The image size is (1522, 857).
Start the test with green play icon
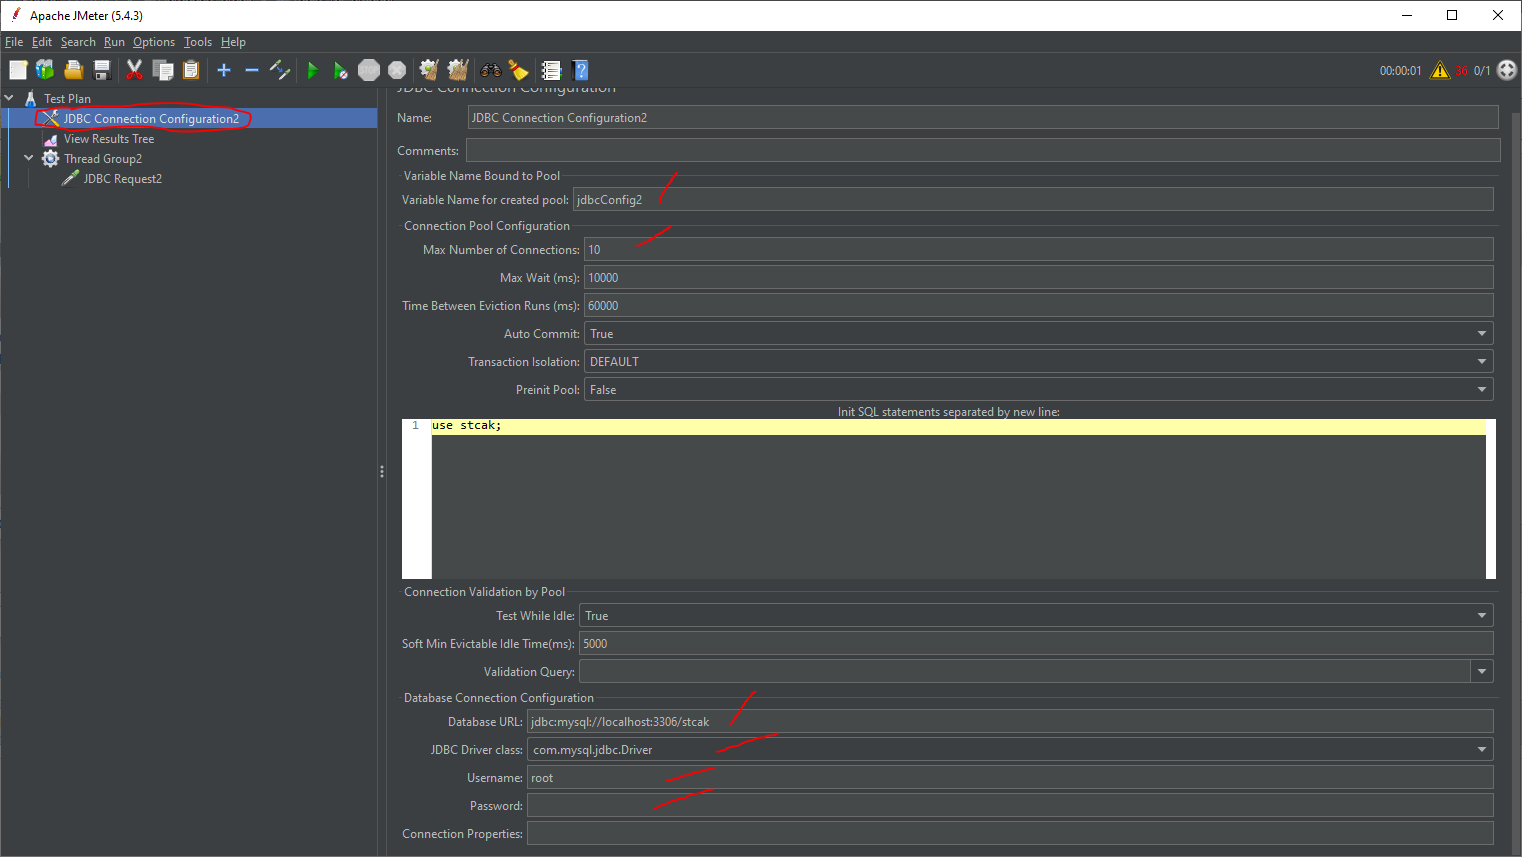(x=313, y=70)
